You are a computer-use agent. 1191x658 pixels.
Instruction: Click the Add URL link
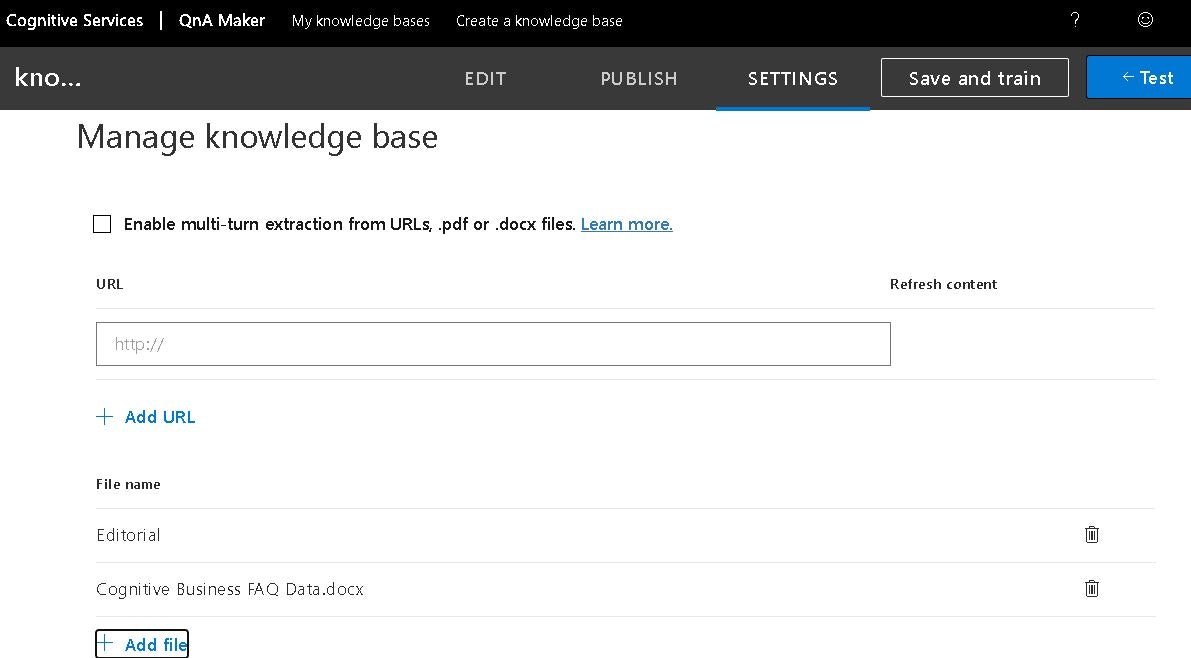coord(160,417)
